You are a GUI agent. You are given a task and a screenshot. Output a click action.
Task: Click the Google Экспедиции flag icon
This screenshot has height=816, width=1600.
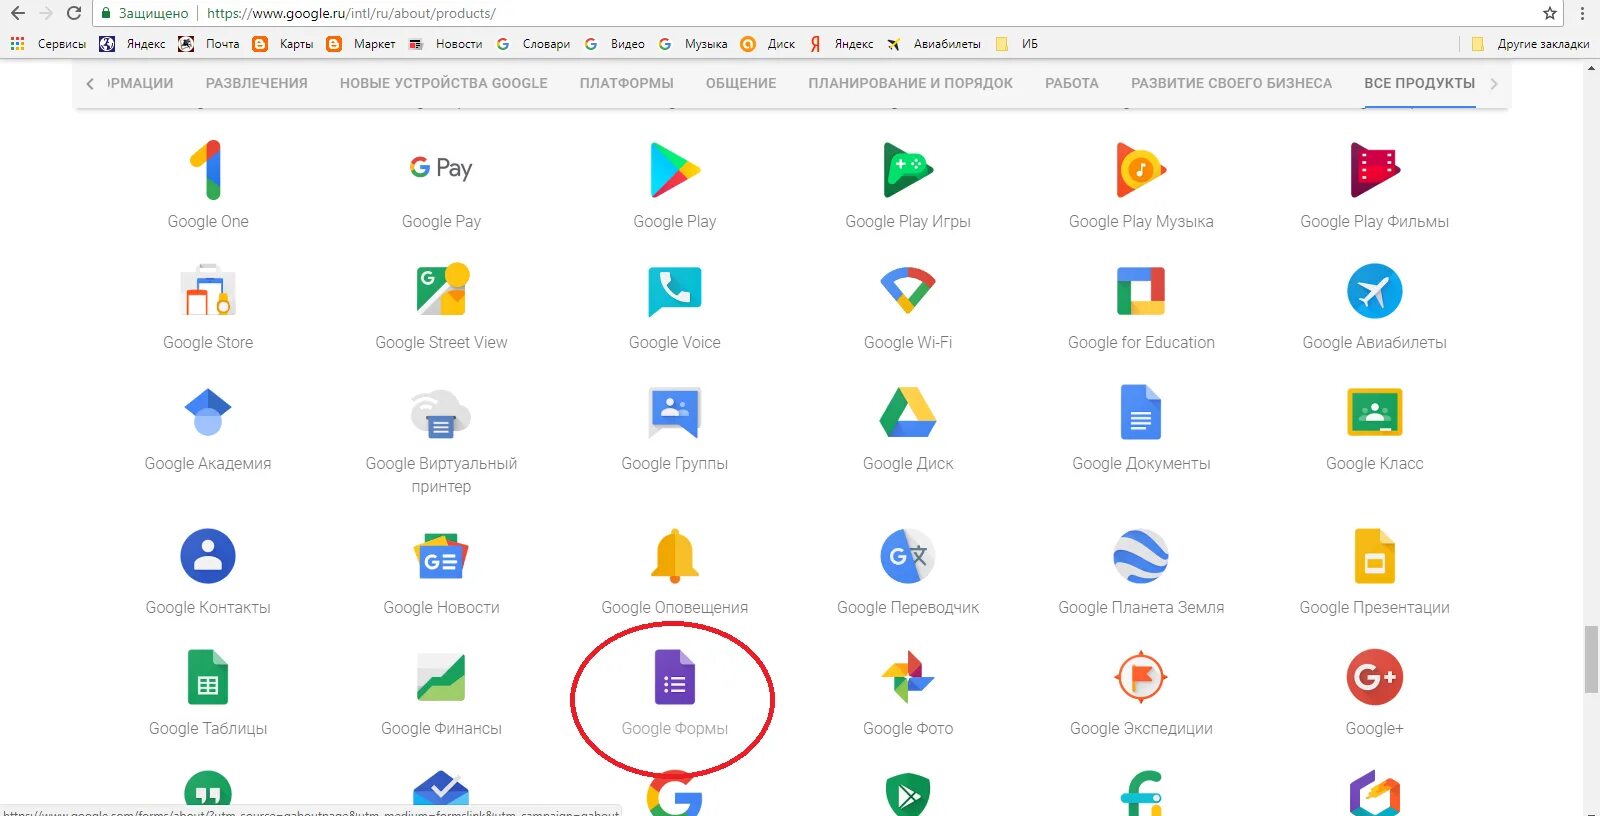point(1141,677)
